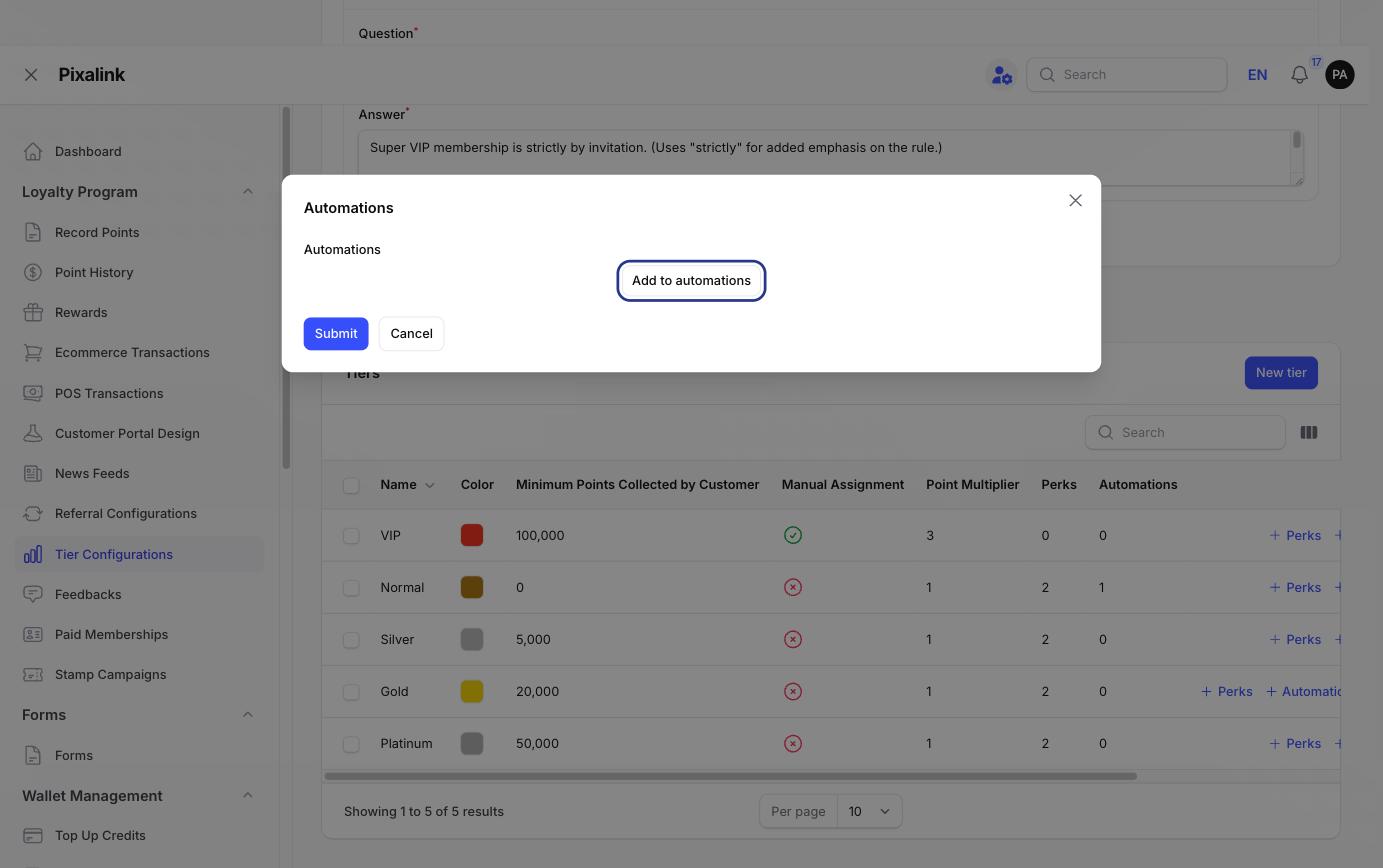Click the News Feeds newspaper icon
Image resolution: width=1383 pixels, height=868 pixels.
[33, 474]
